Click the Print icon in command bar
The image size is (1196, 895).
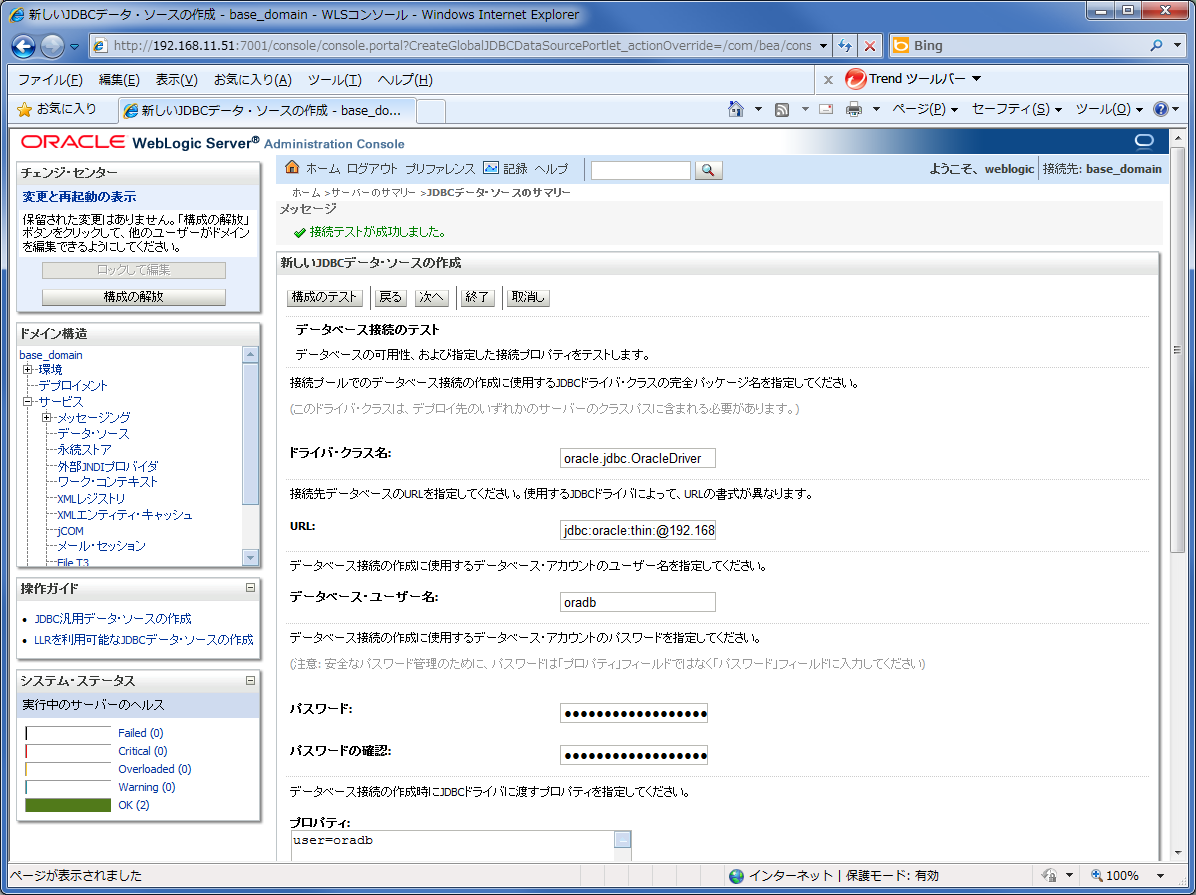pos(854,109)
